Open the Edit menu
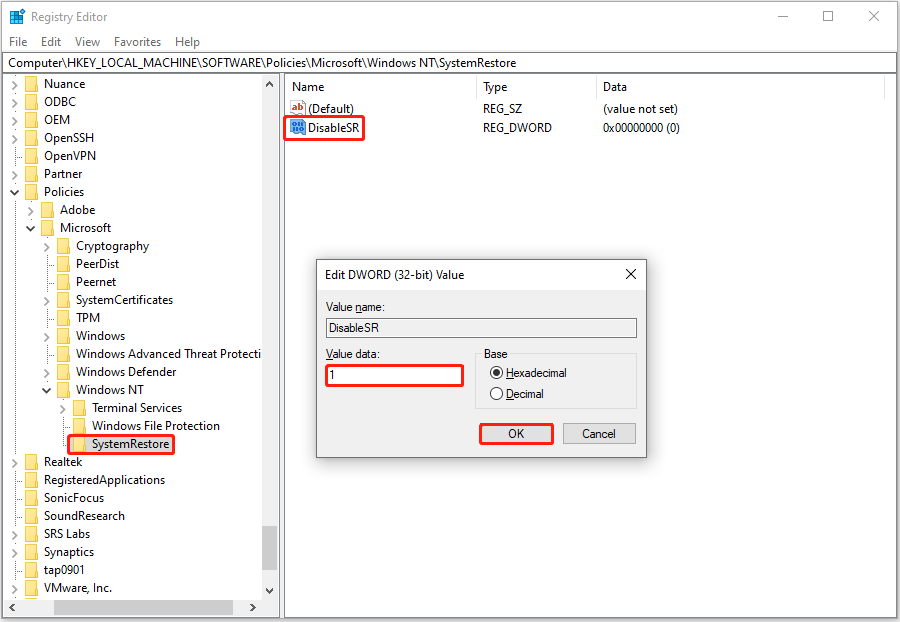This screenshot has width=900, height=622. point(51,42)
